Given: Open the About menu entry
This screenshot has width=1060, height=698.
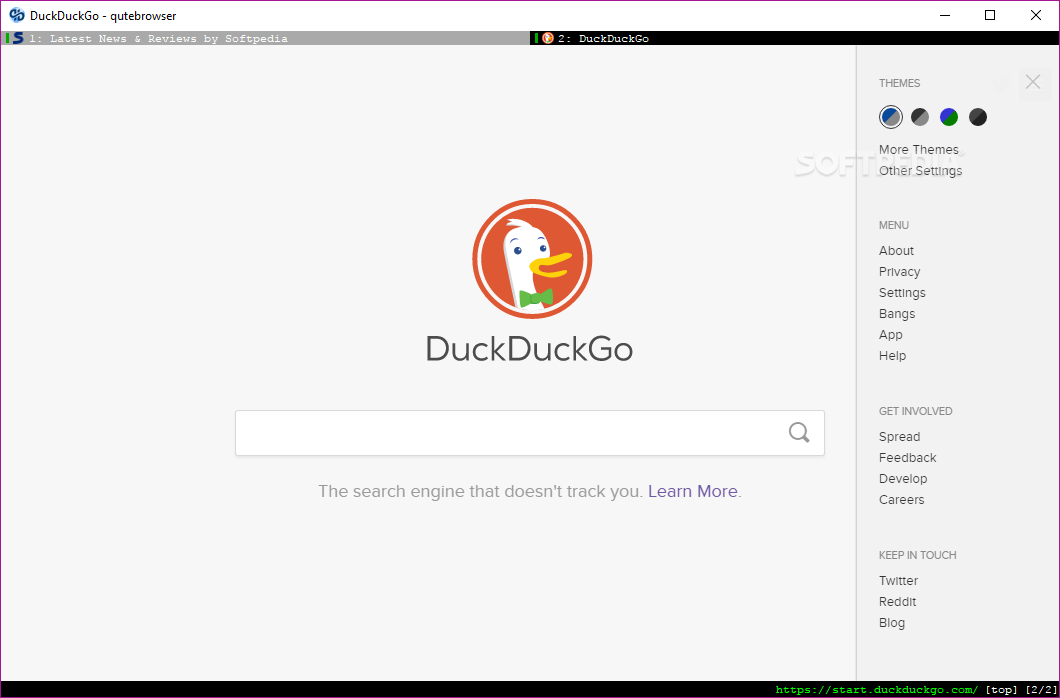Looking at the screenshot, I should (x=896, y=251).
